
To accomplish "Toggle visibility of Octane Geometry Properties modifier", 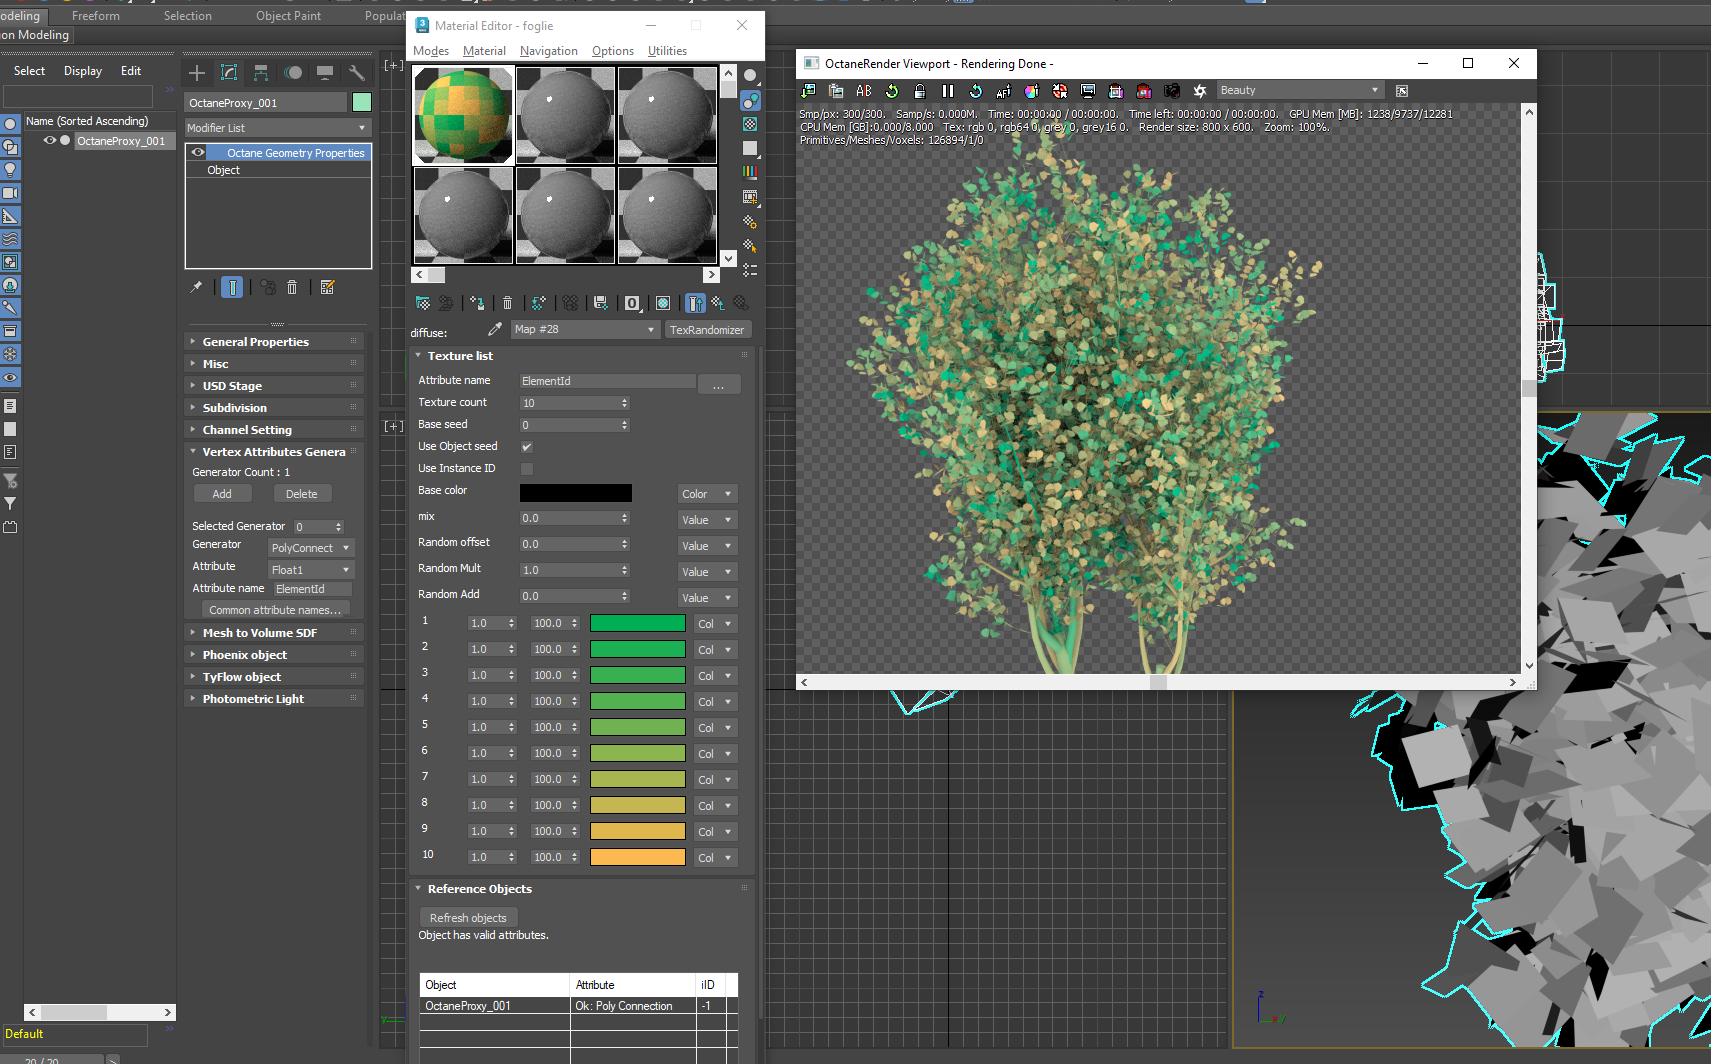I will coord(198,153).
